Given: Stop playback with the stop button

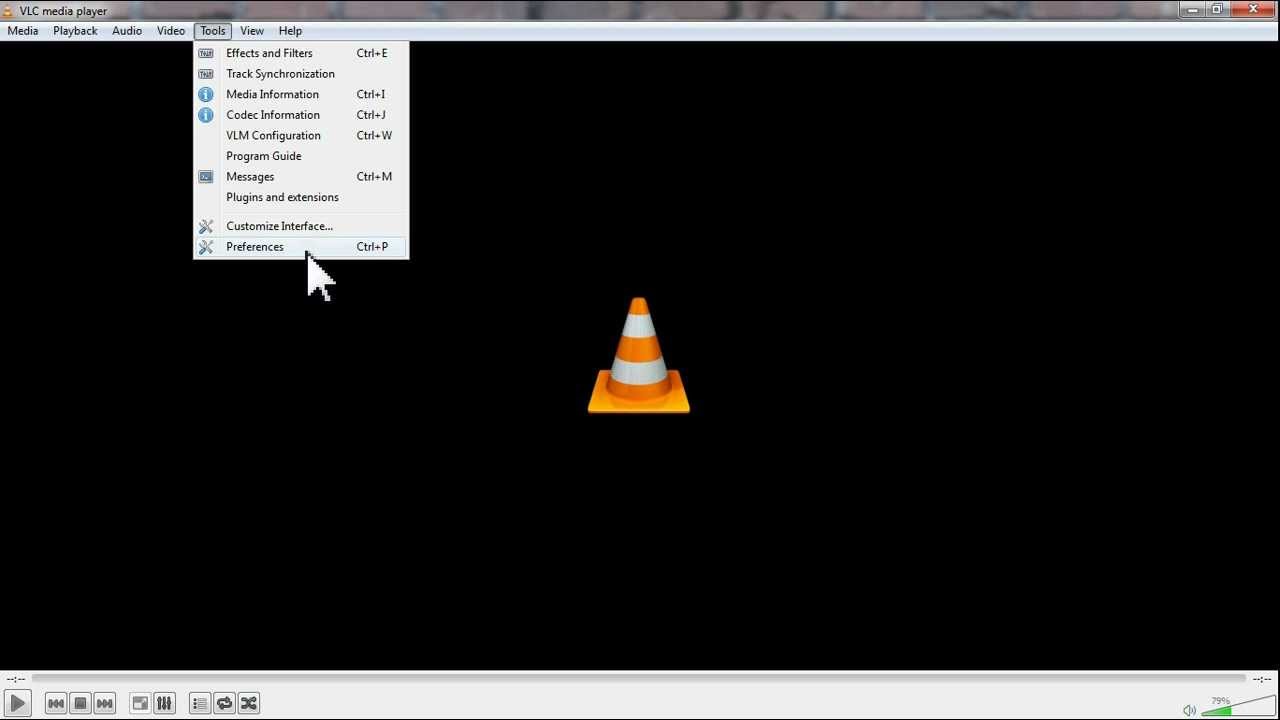Looking at the screenshot, I should 81,703.
